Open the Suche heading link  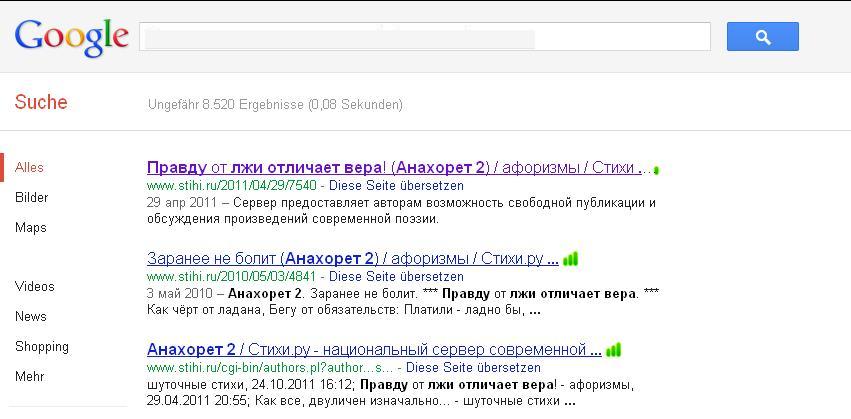tap(41, 102)
